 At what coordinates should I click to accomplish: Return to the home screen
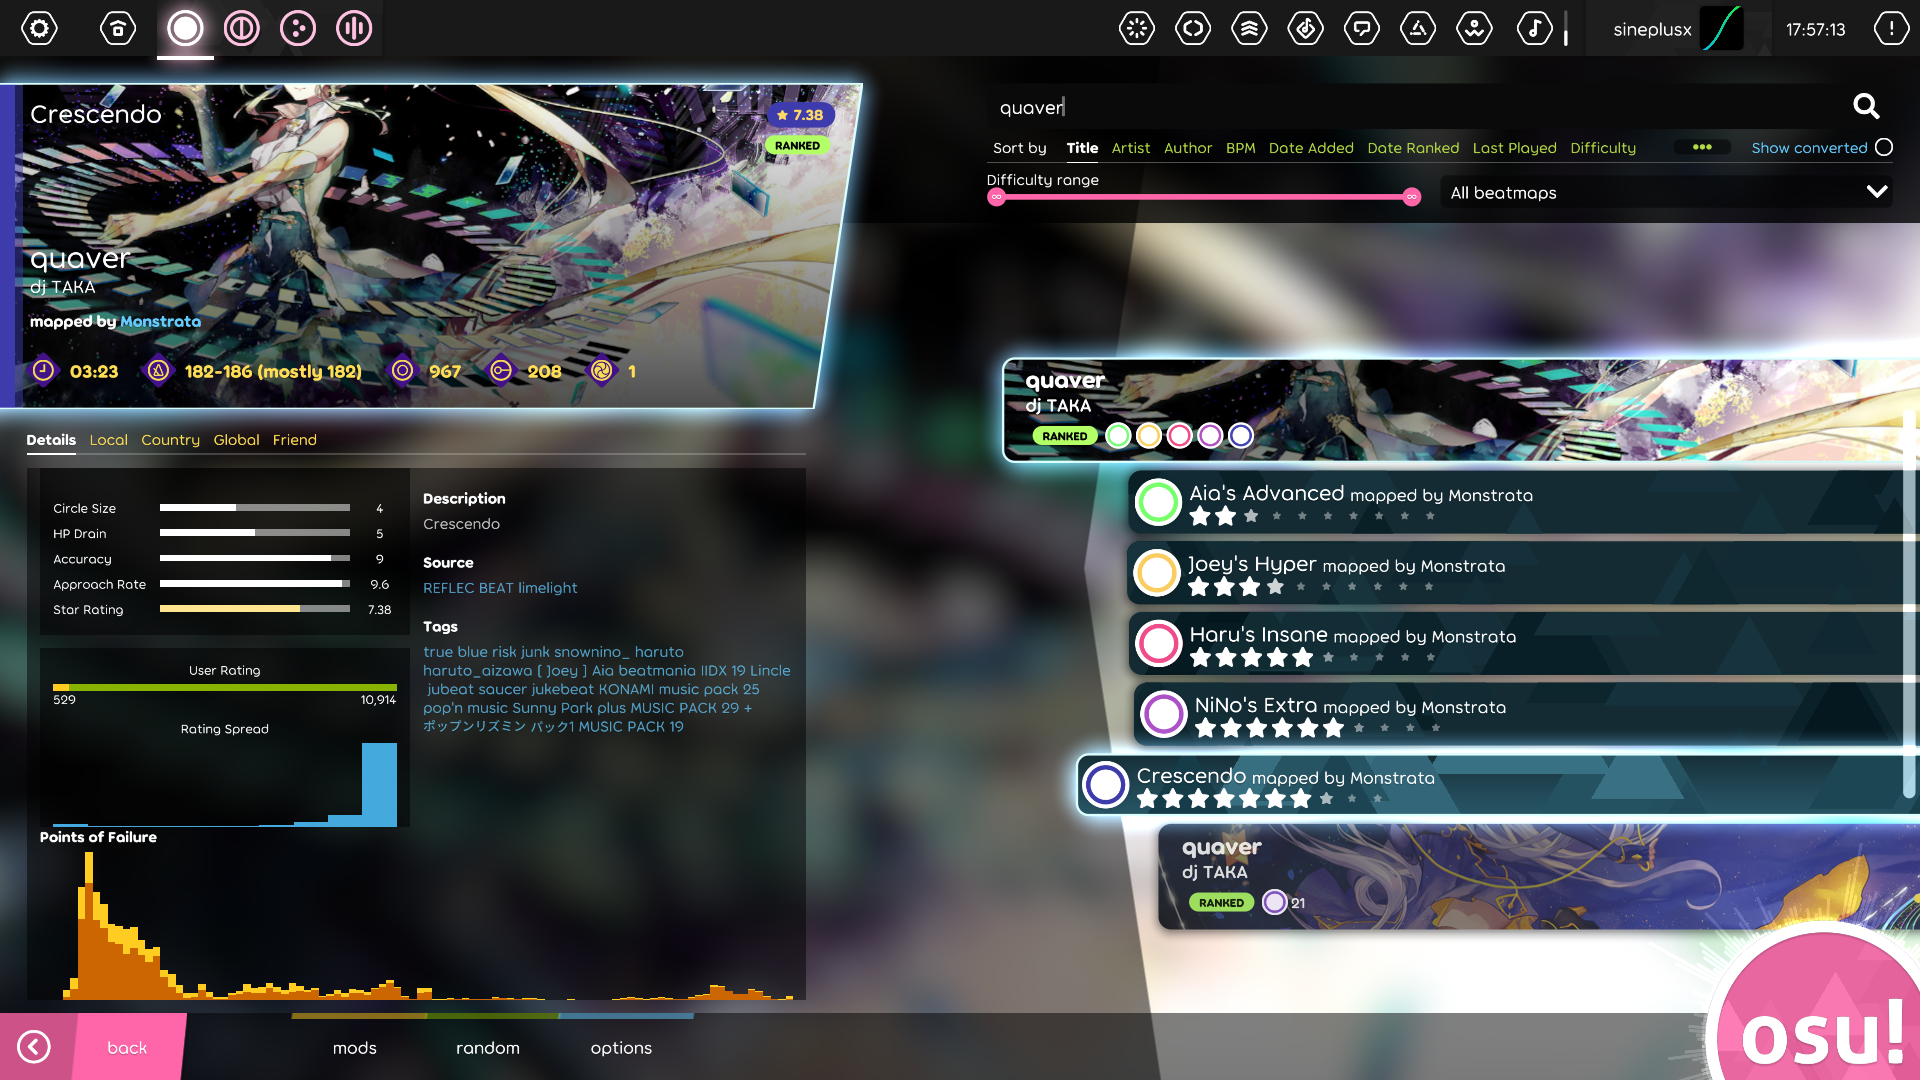(x=117, y=29)
